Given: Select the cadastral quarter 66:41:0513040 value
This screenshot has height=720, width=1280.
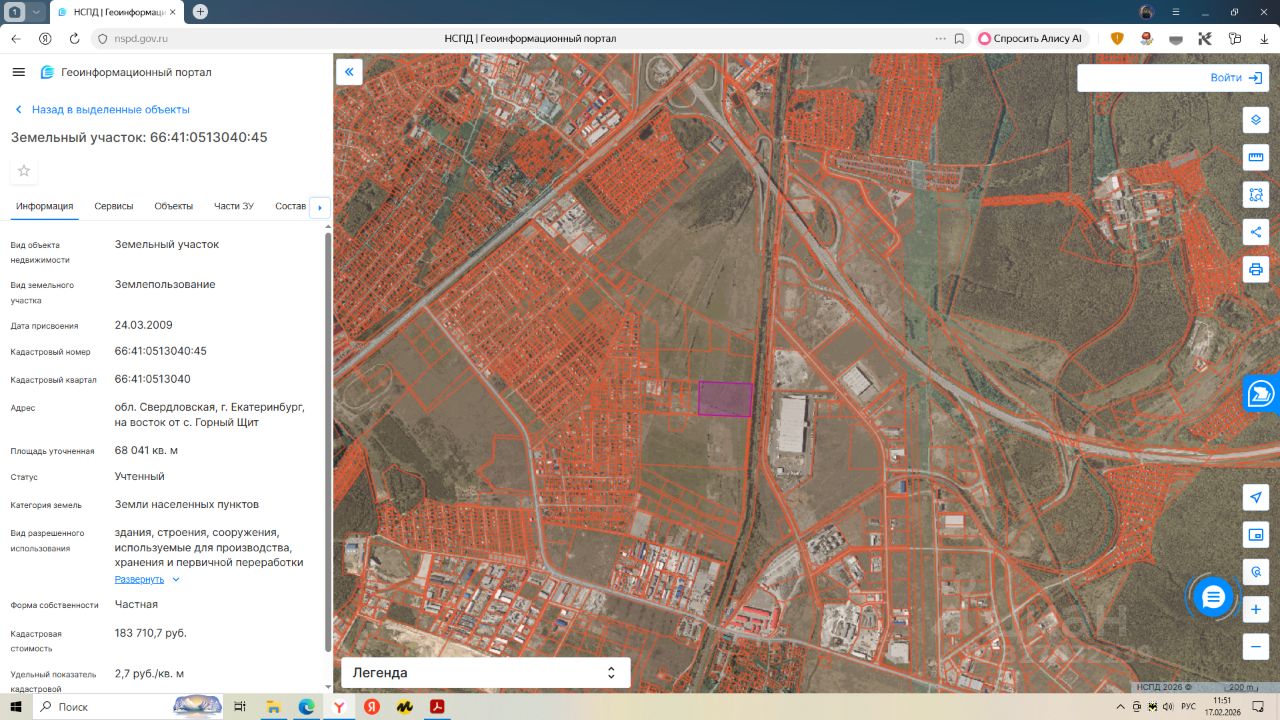Looking at the screenshot, I should tap(153, 379).
